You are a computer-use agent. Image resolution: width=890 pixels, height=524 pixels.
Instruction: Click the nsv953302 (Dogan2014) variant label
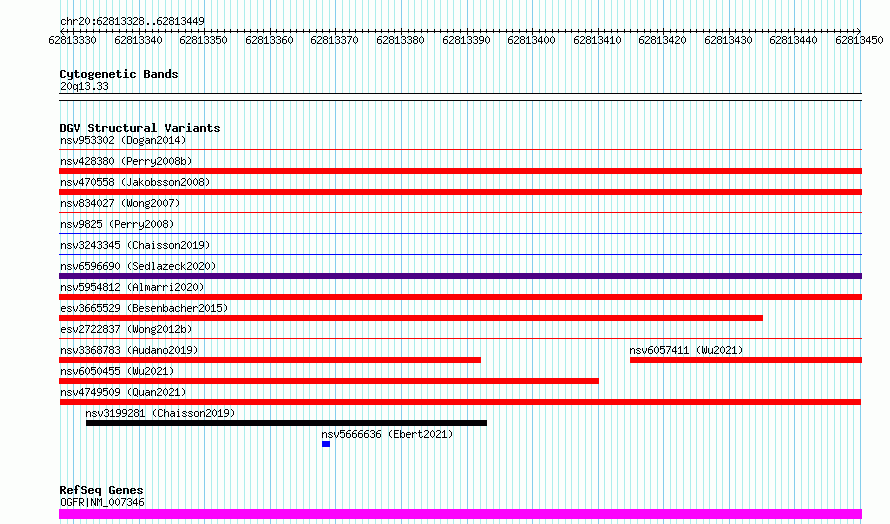123,140
